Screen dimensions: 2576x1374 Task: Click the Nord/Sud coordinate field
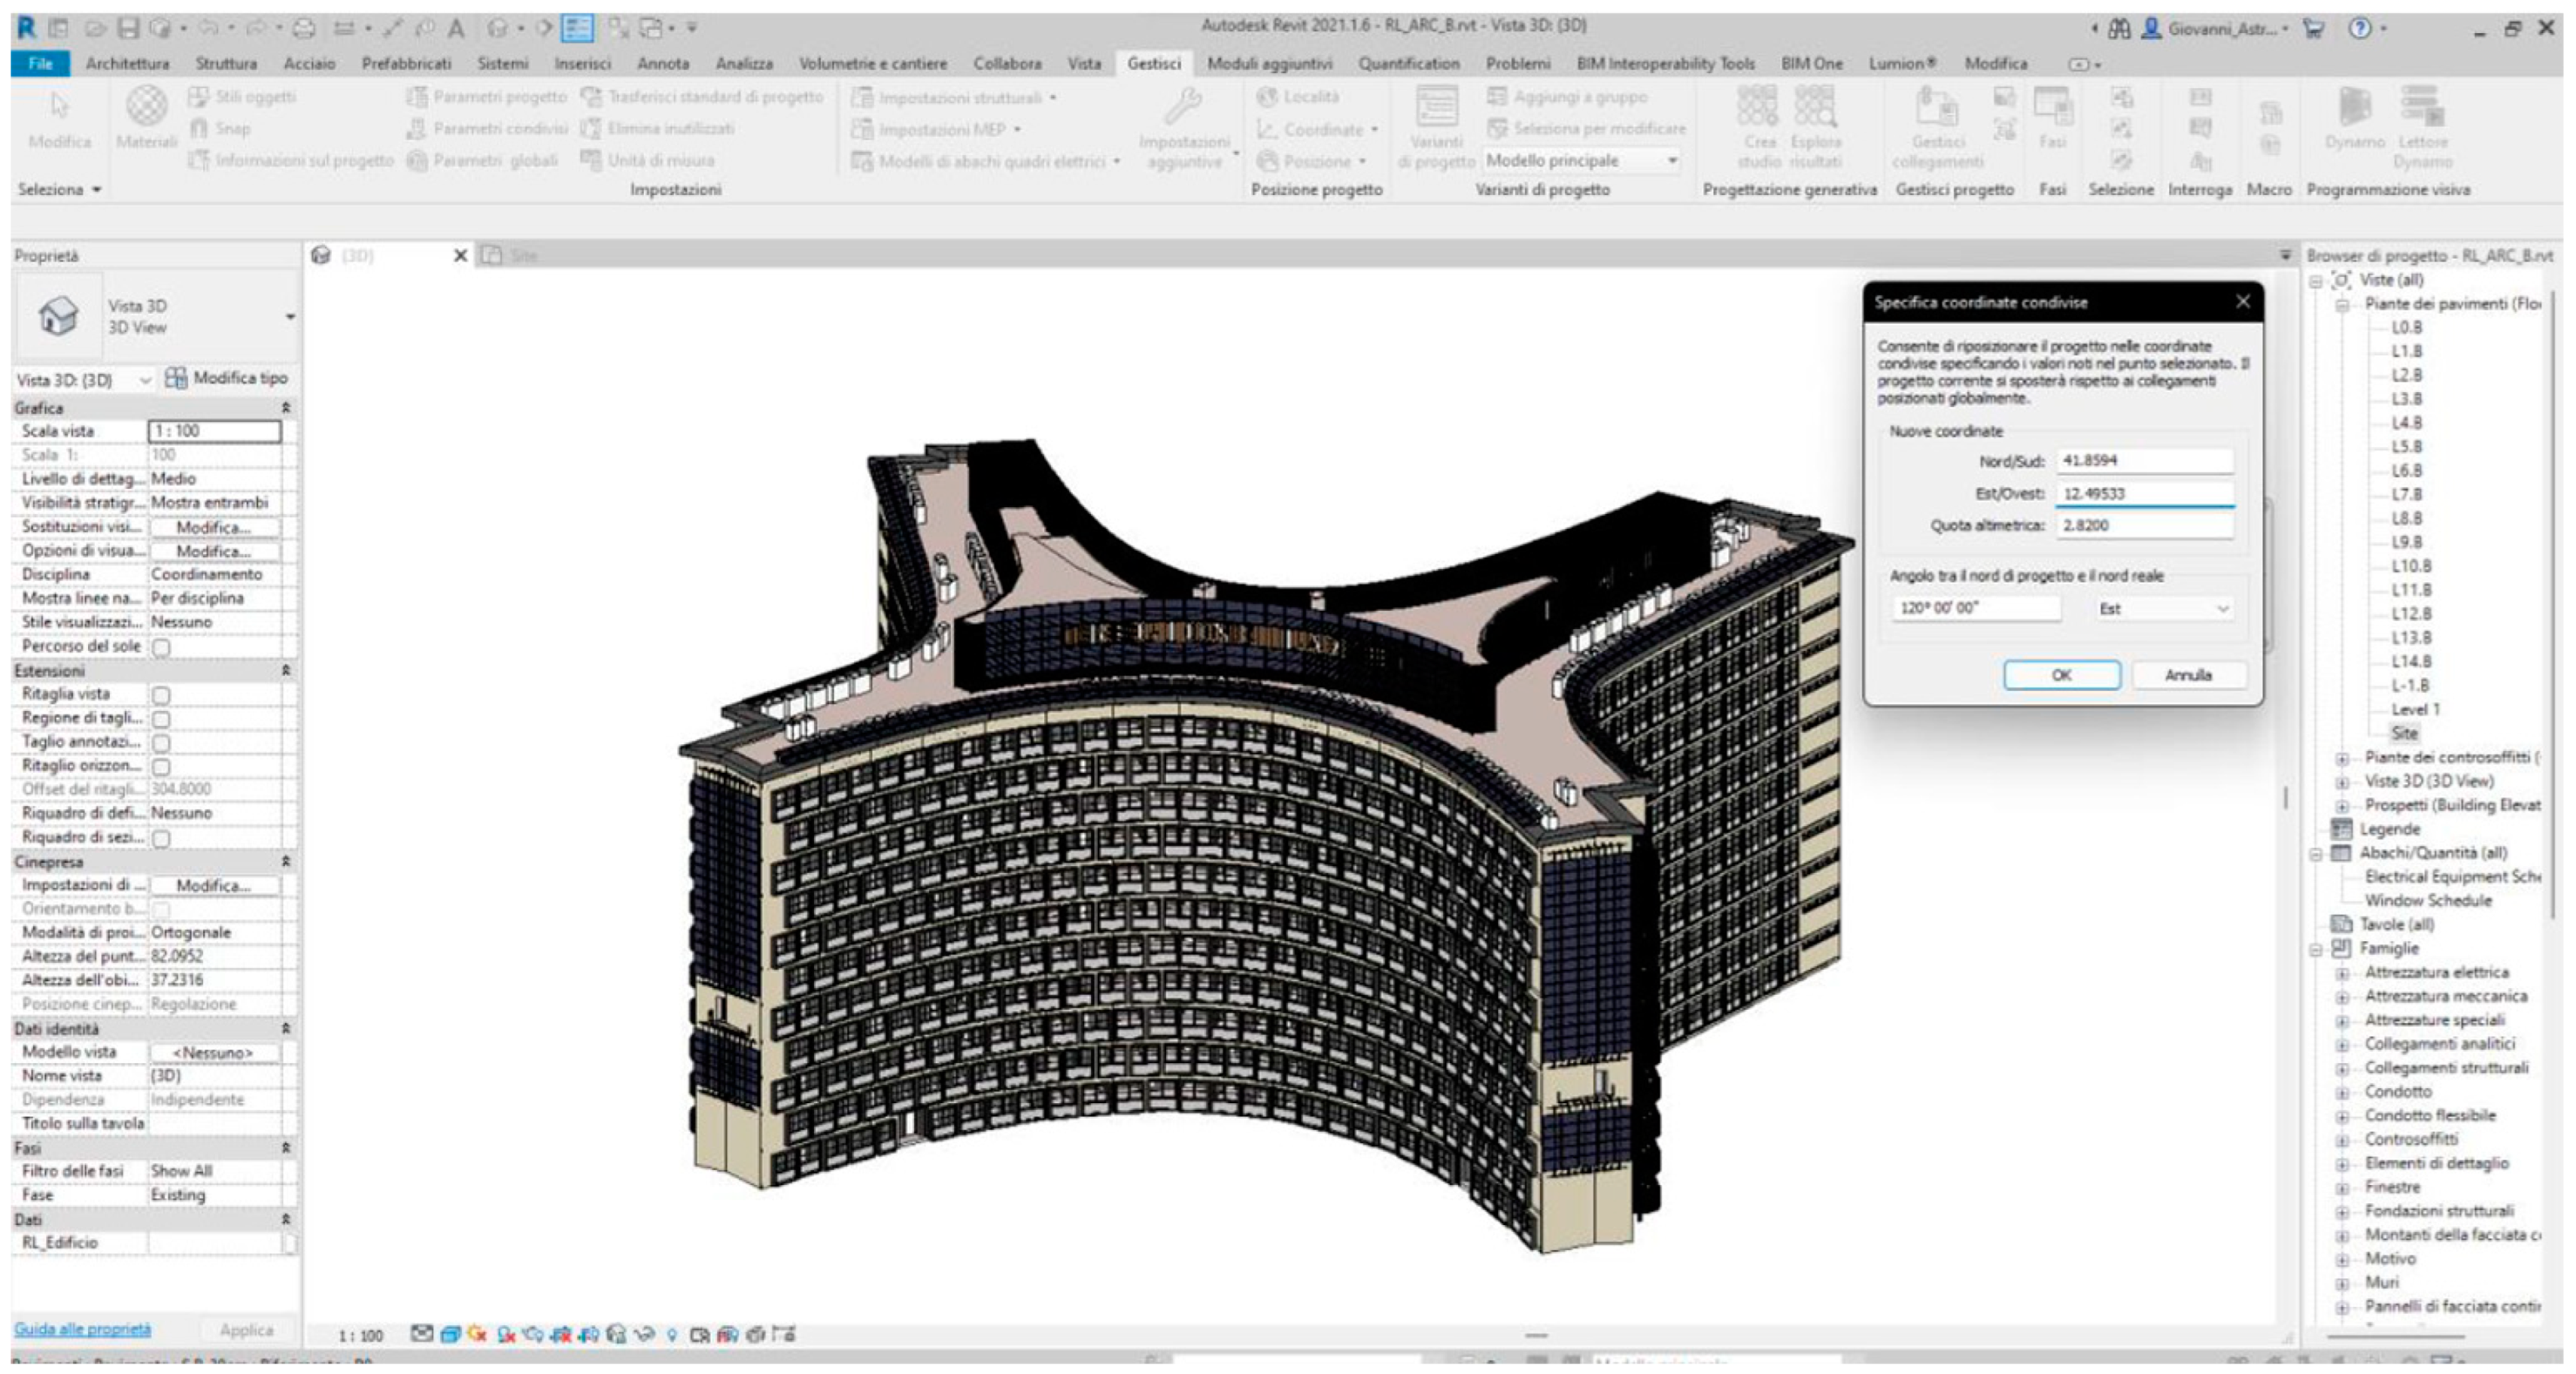tap(2144, 461)
